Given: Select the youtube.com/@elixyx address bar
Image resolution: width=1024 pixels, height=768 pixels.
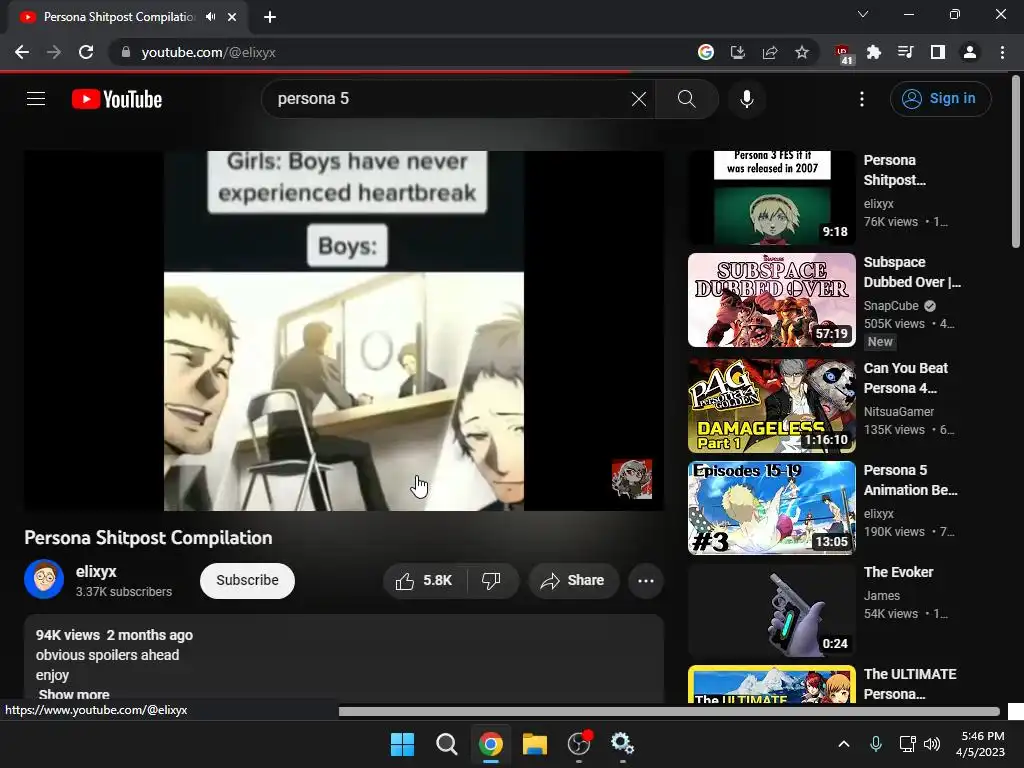Looking at the screenshot, I should [208, 52].
